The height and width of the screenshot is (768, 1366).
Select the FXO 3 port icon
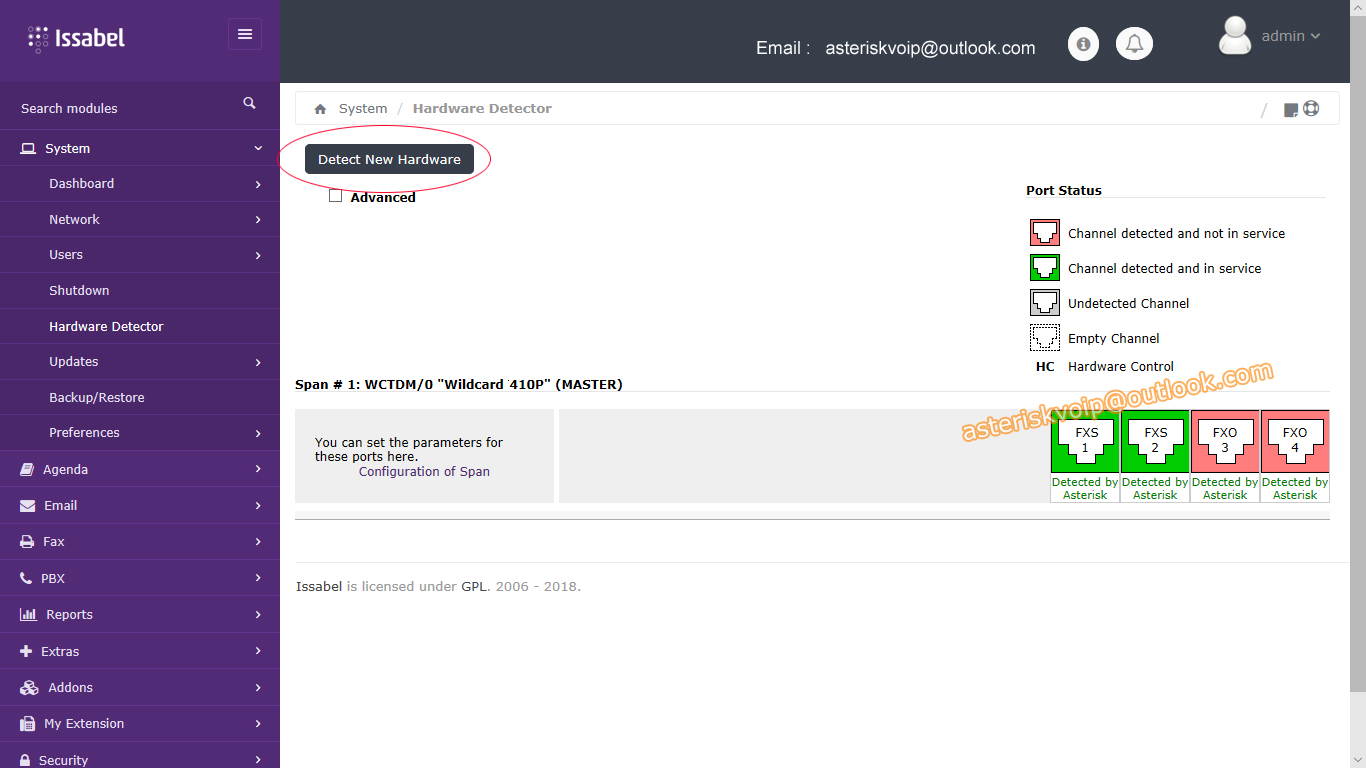tap(1224, 440)
